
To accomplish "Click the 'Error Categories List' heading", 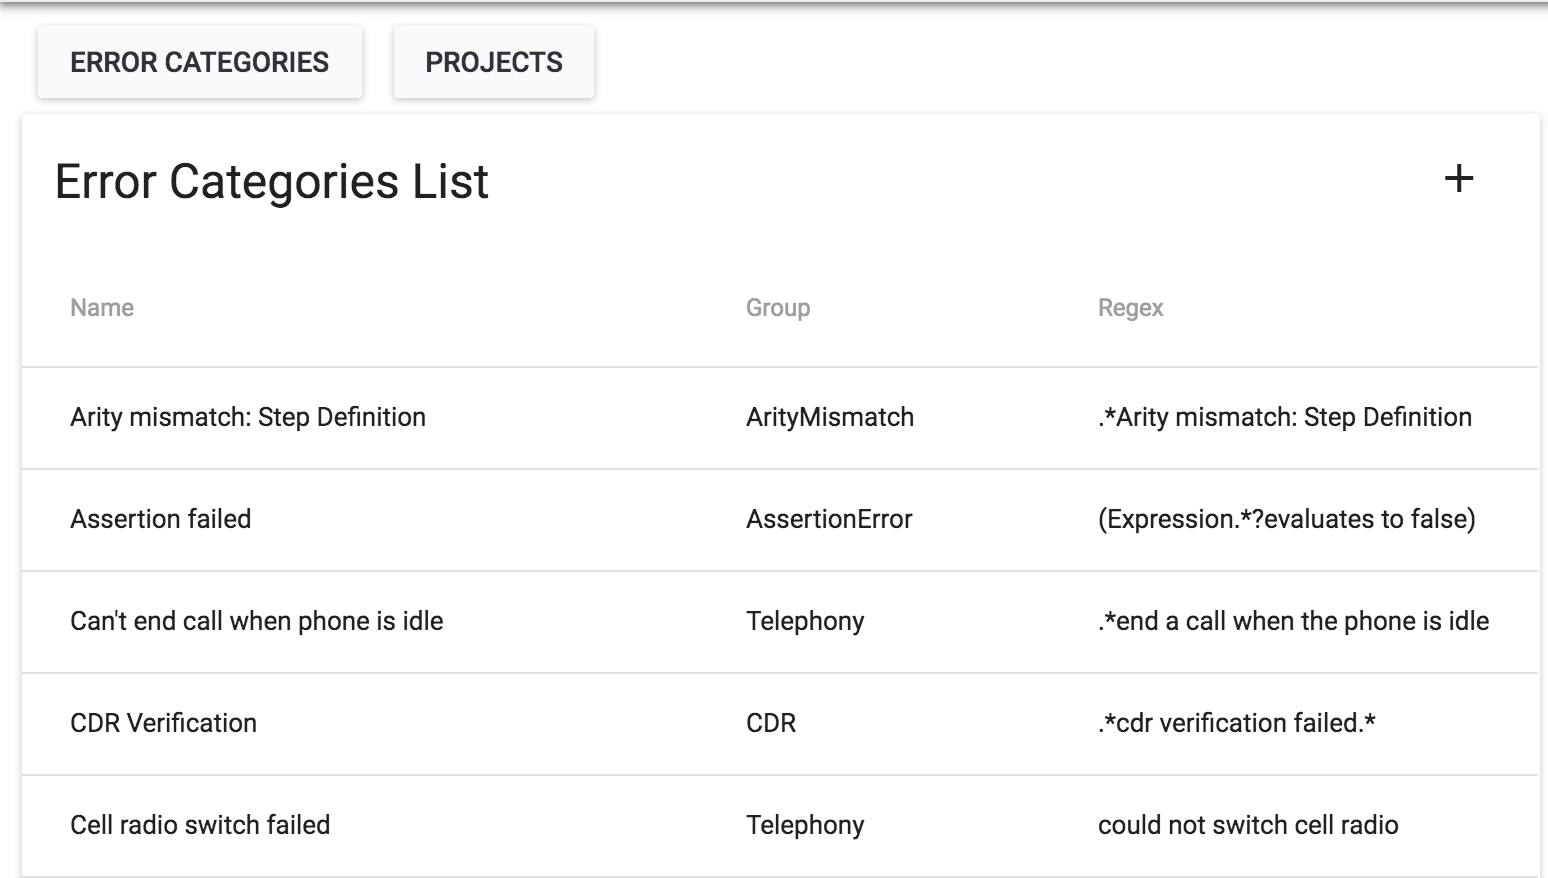I will [x=272, y=182].
